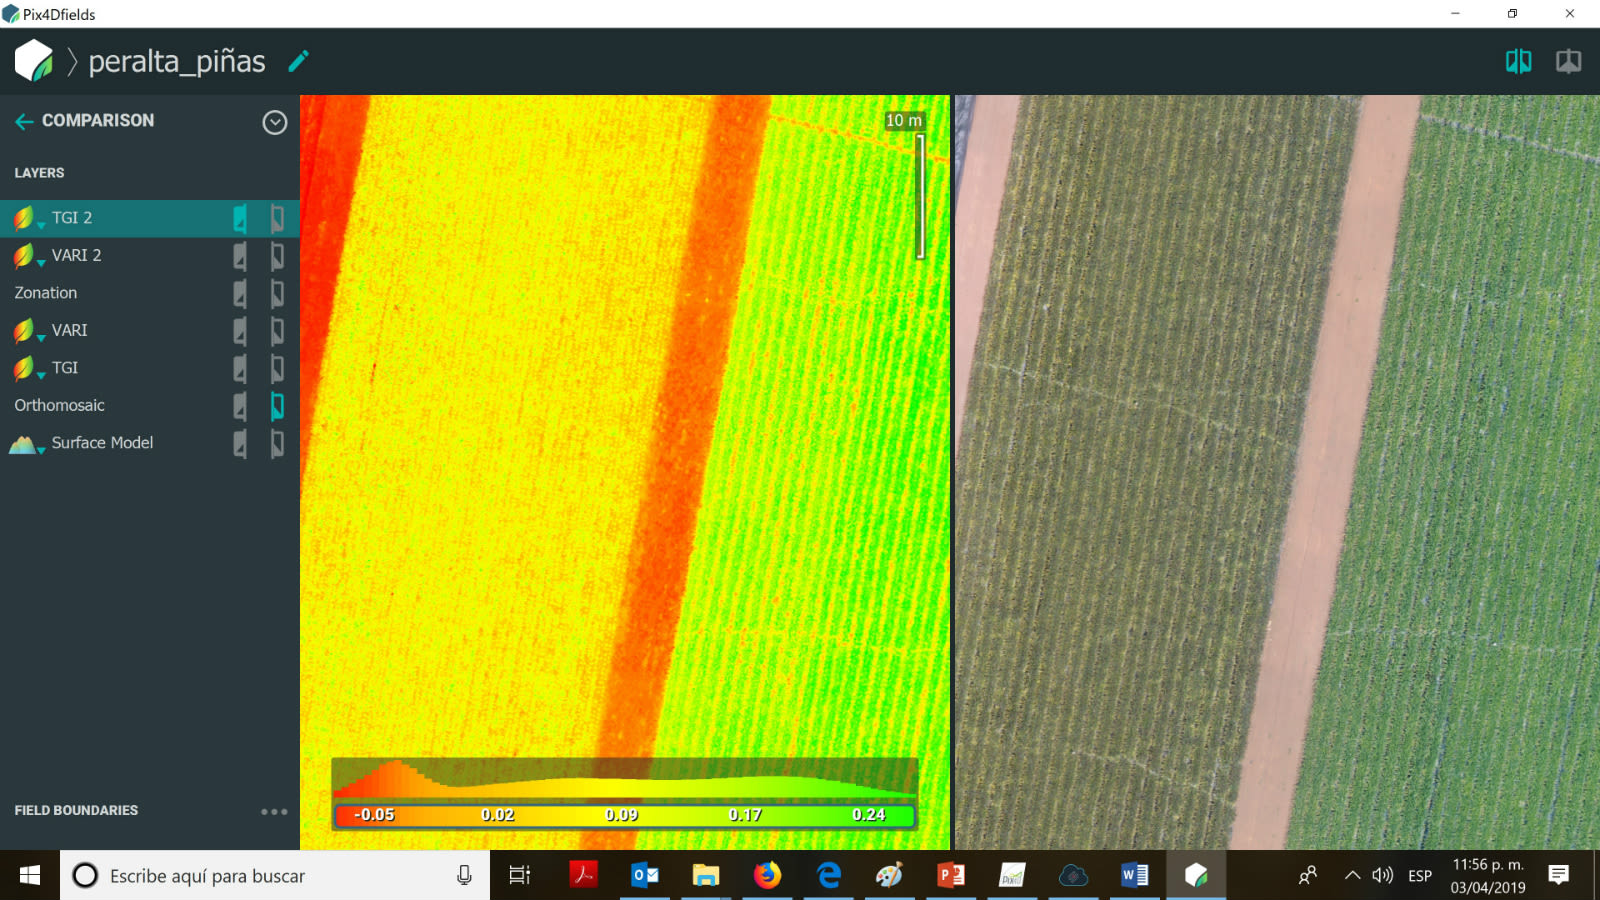1600x900 pixels.
Task: Open Surface Model's dropdown arrow
Action: (x=40, y=450)
